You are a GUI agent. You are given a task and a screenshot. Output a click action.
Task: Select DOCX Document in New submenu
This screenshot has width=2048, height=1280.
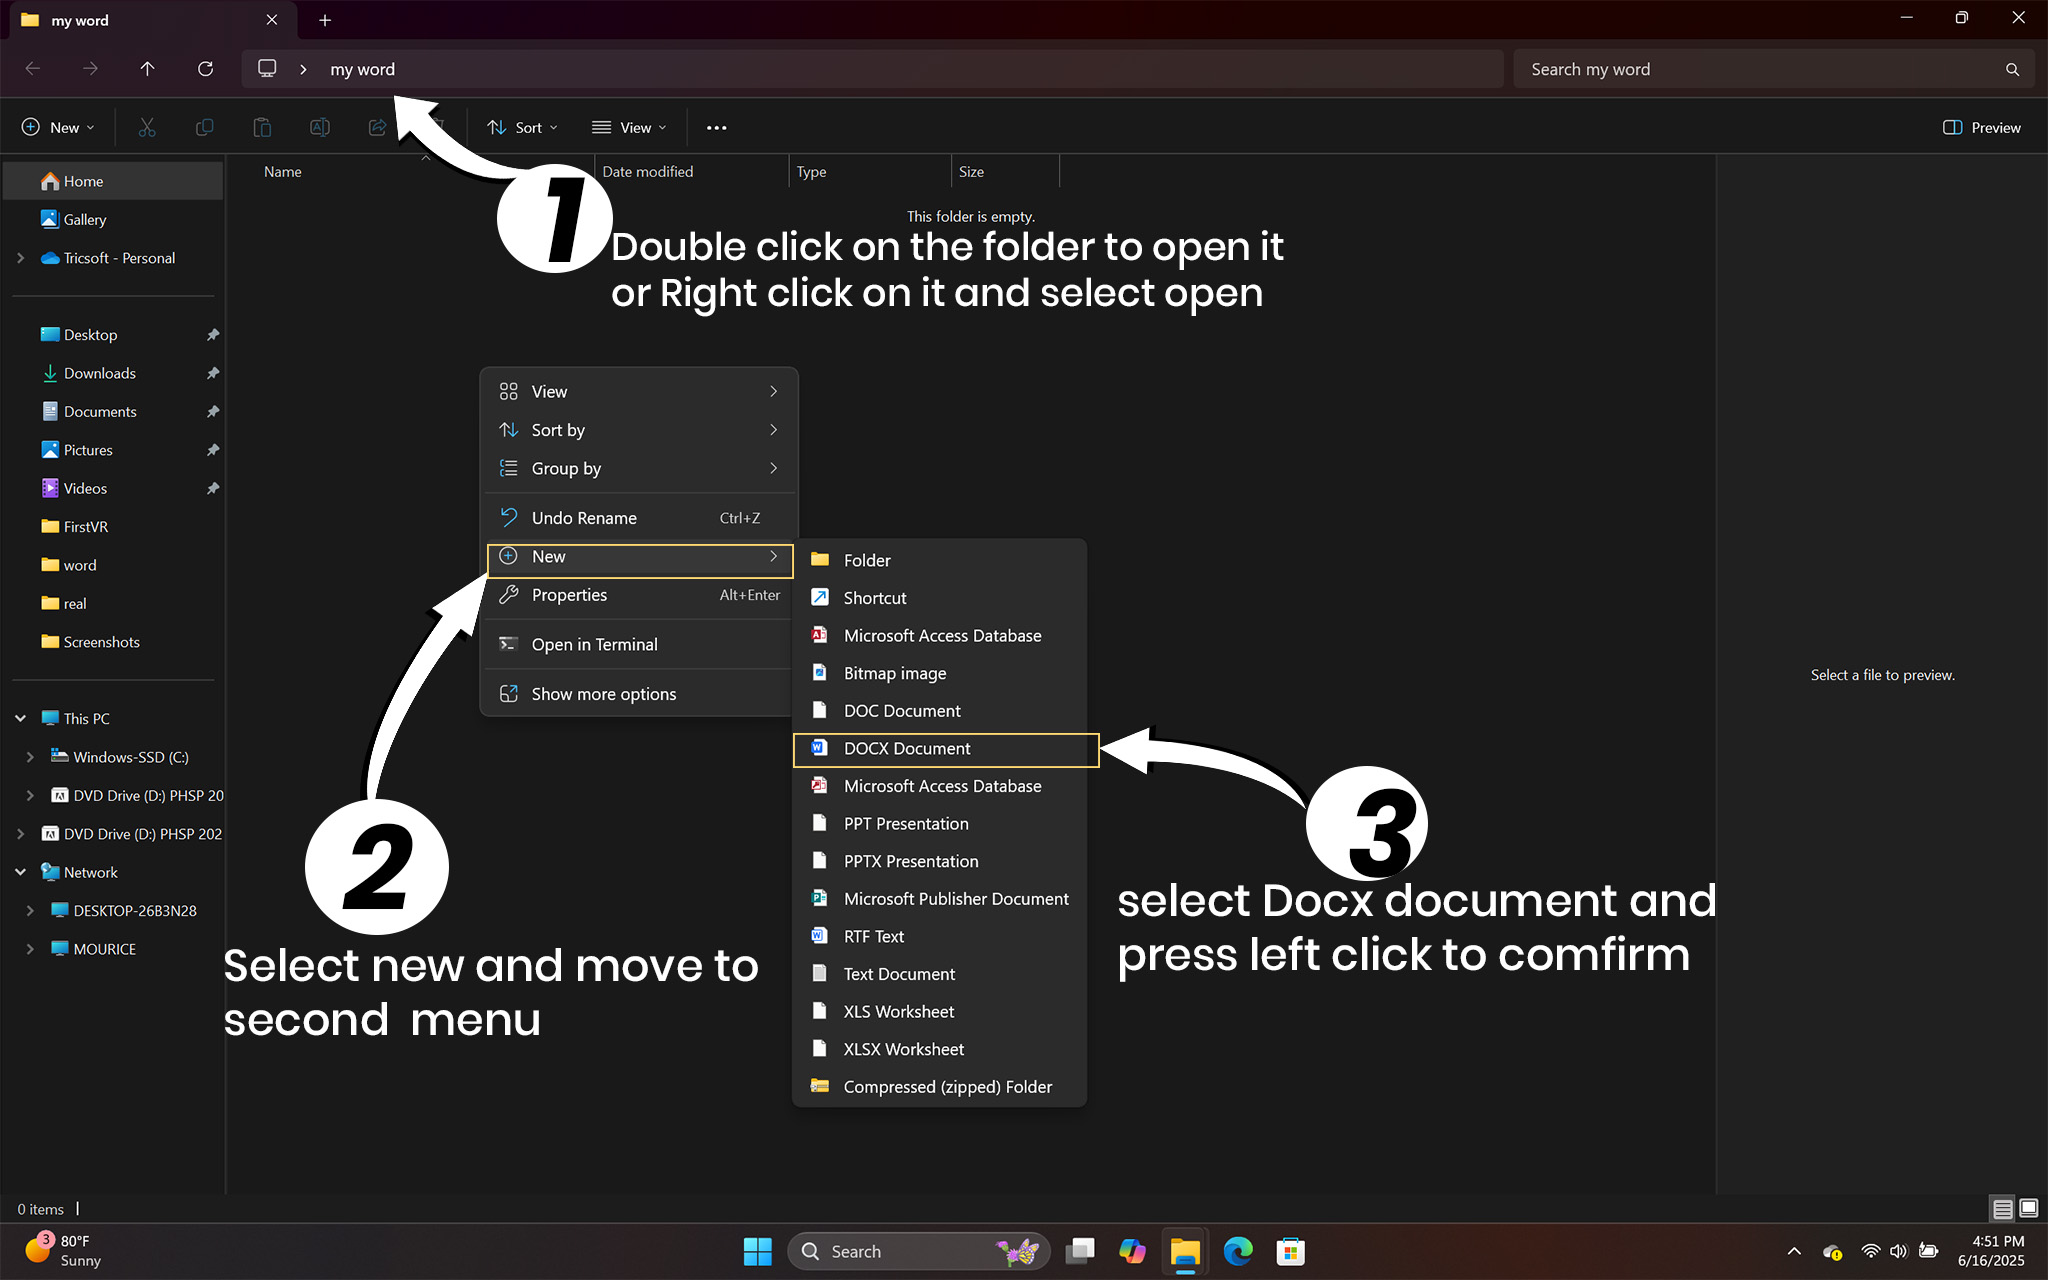(907, 749)
